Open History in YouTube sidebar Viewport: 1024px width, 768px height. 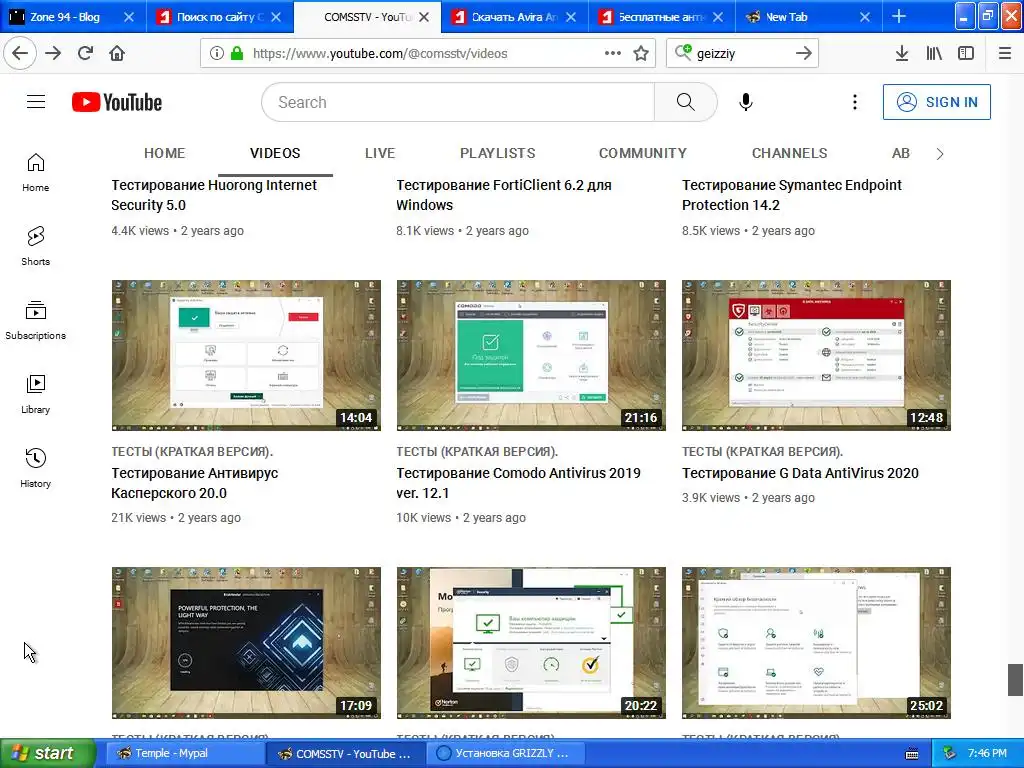coord(35,468)
